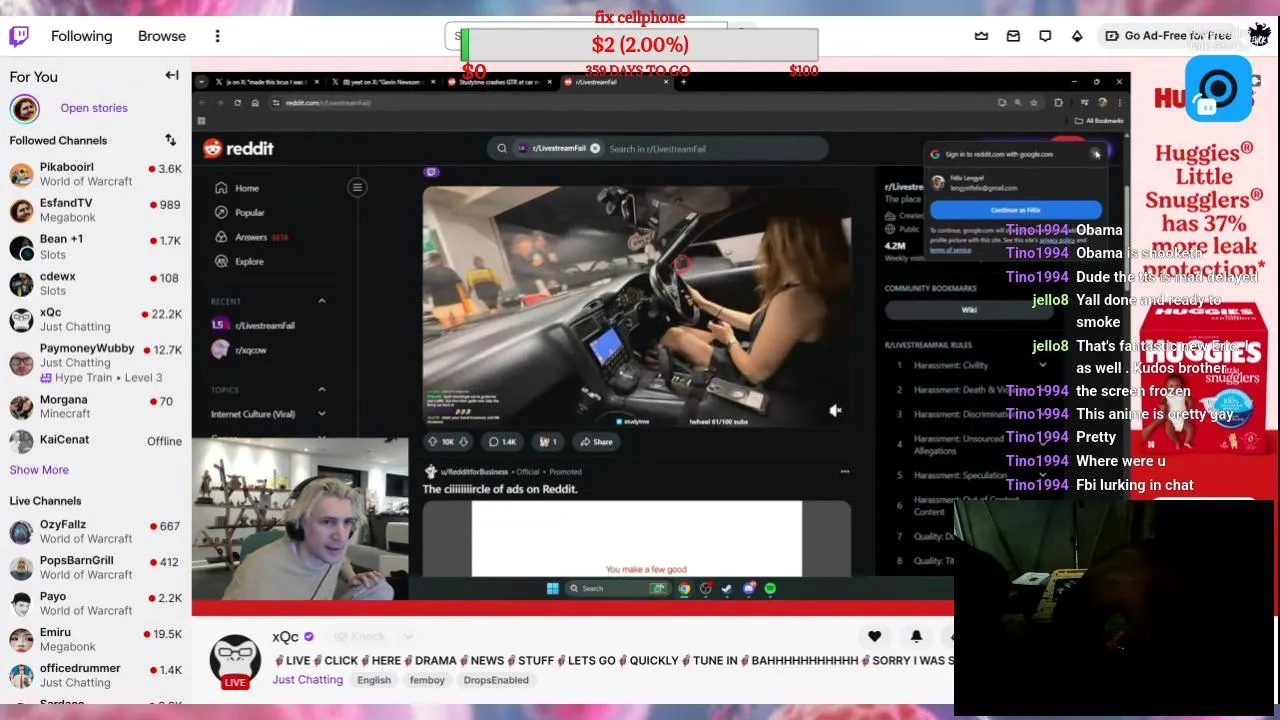Open Whispers chat bubble icon

(x=1045, y=36)
